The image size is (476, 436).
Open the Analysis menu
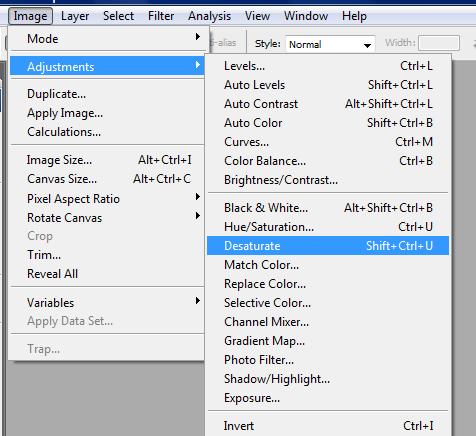pyautogui.click(x=209, y=16)
